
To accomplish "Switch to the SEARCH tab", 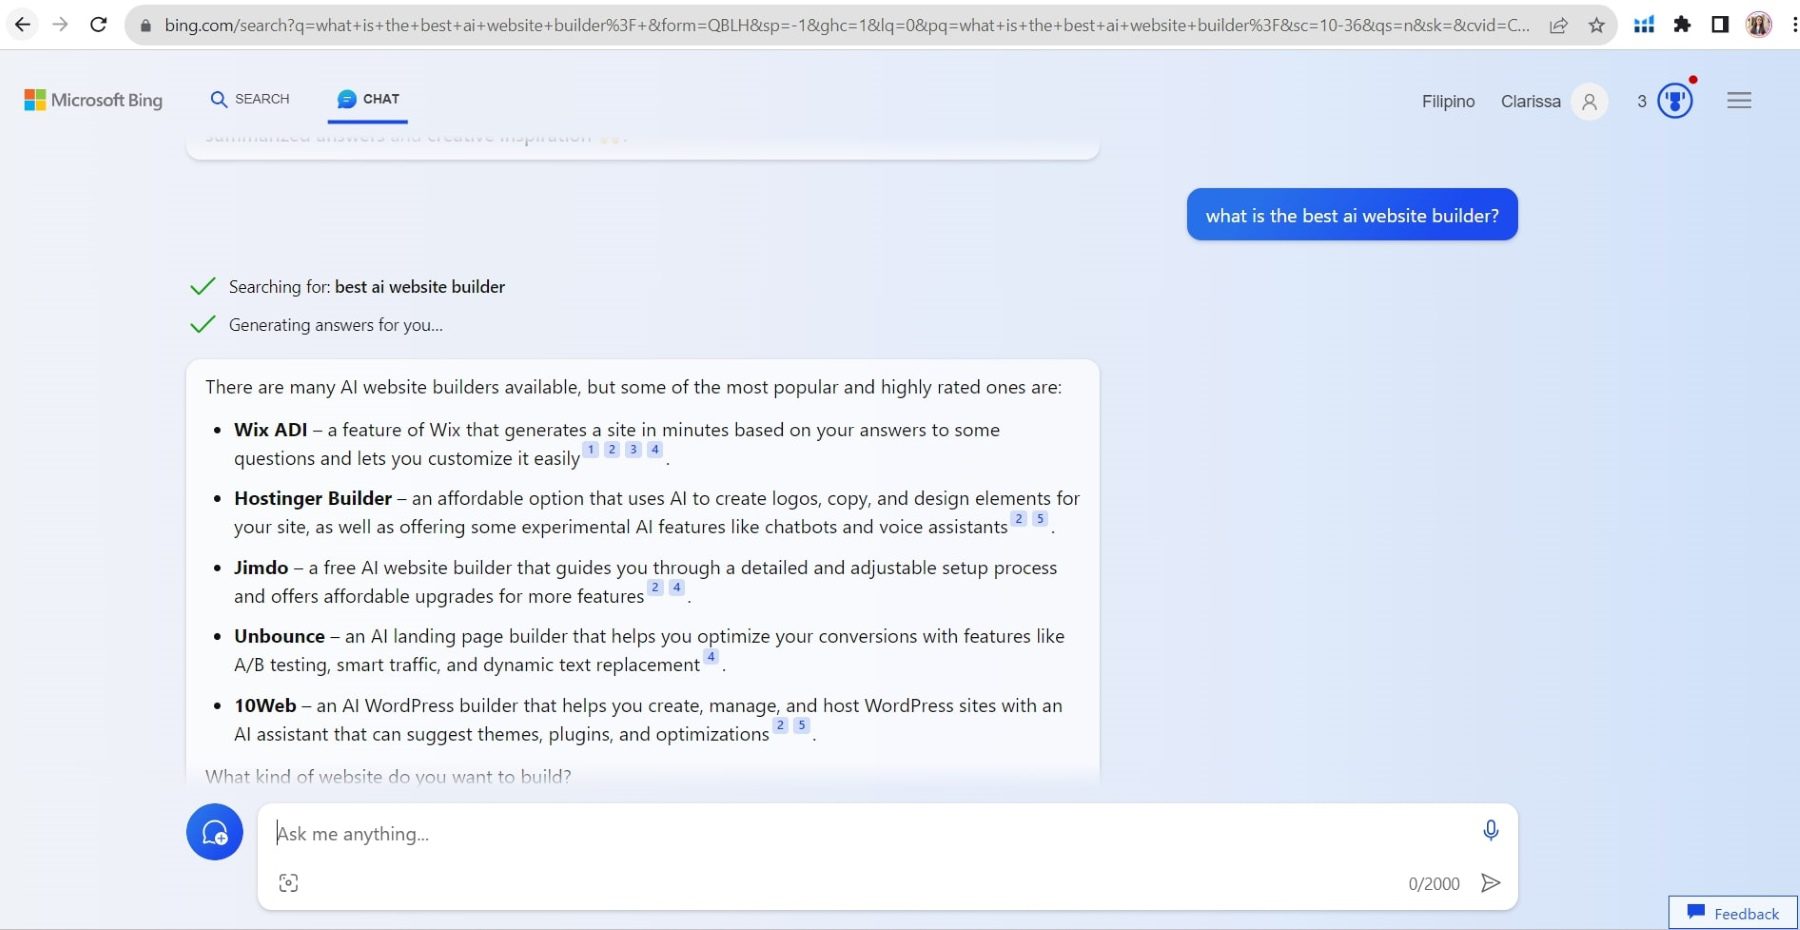I will (x=250, y=99).
